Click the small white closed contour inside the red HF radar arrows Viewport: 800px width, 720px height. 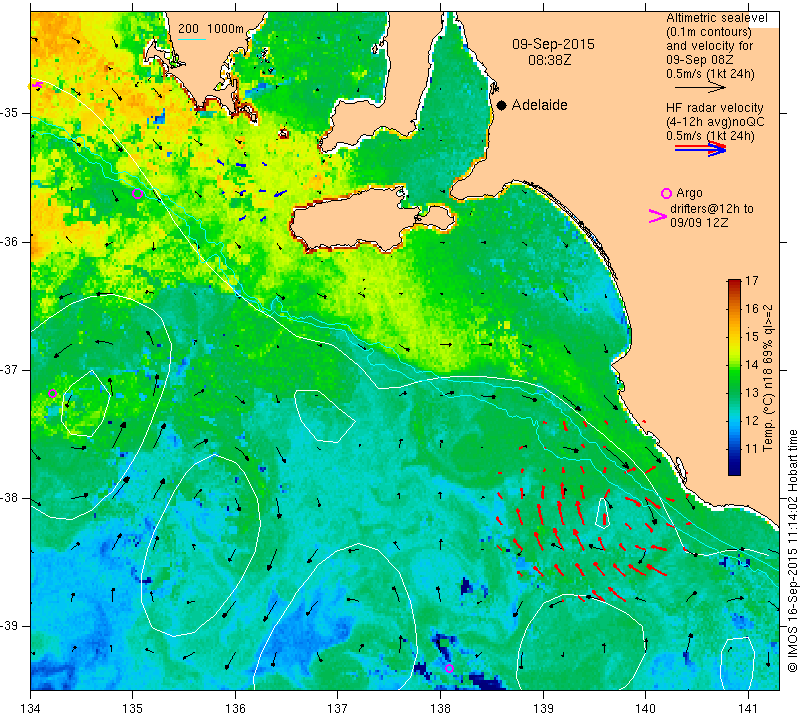[x=603, y=513]
